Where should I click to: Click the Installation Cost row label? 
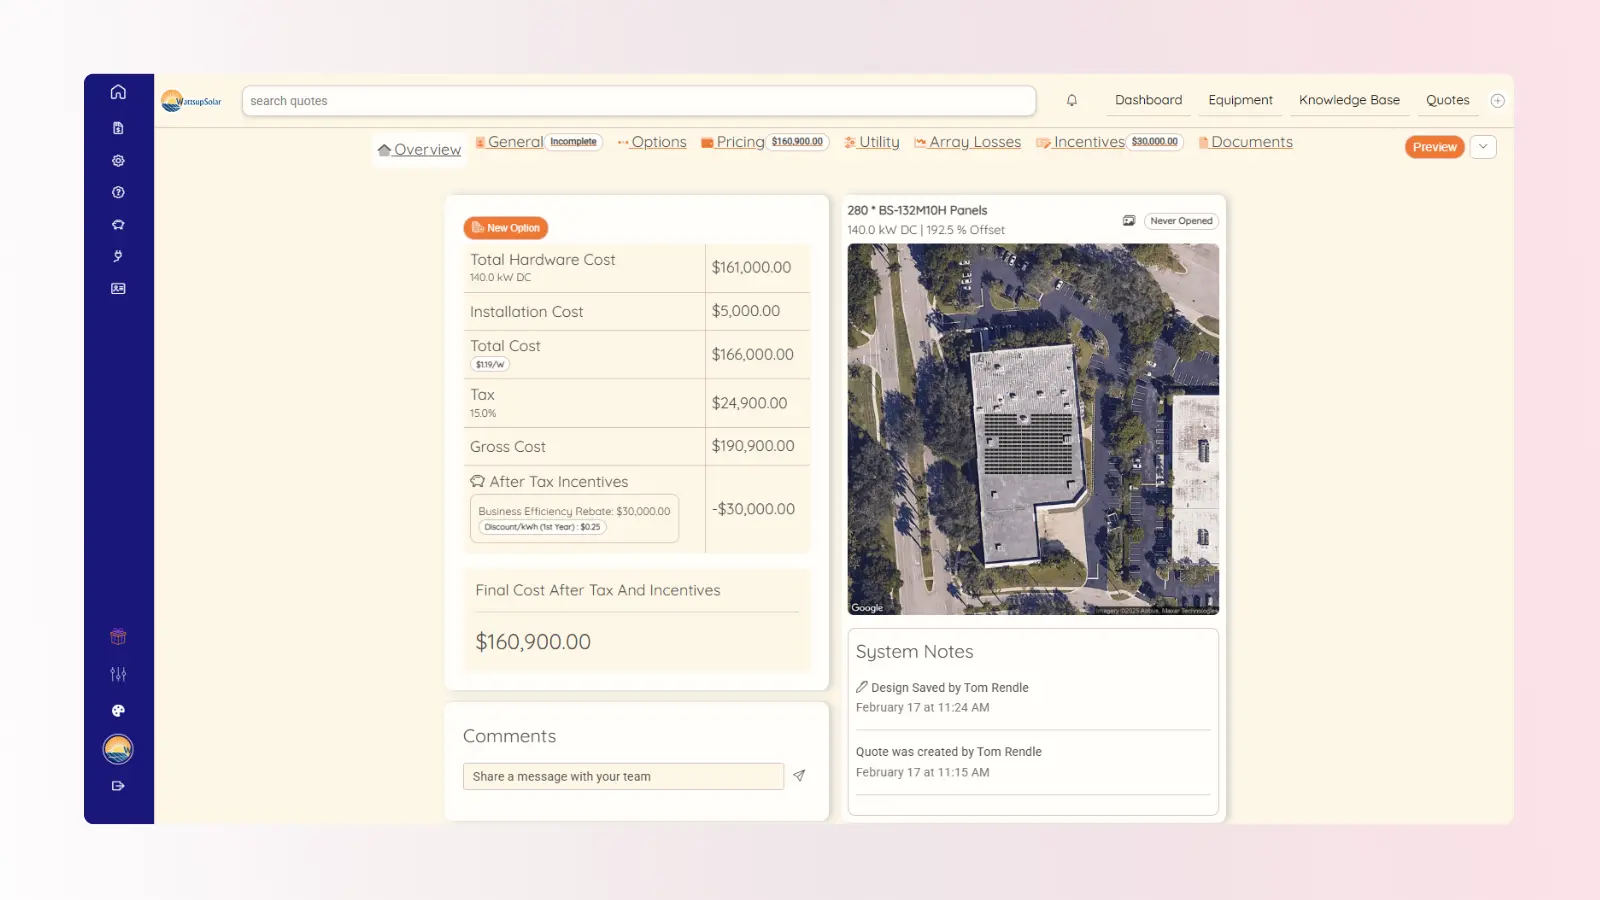526,312
